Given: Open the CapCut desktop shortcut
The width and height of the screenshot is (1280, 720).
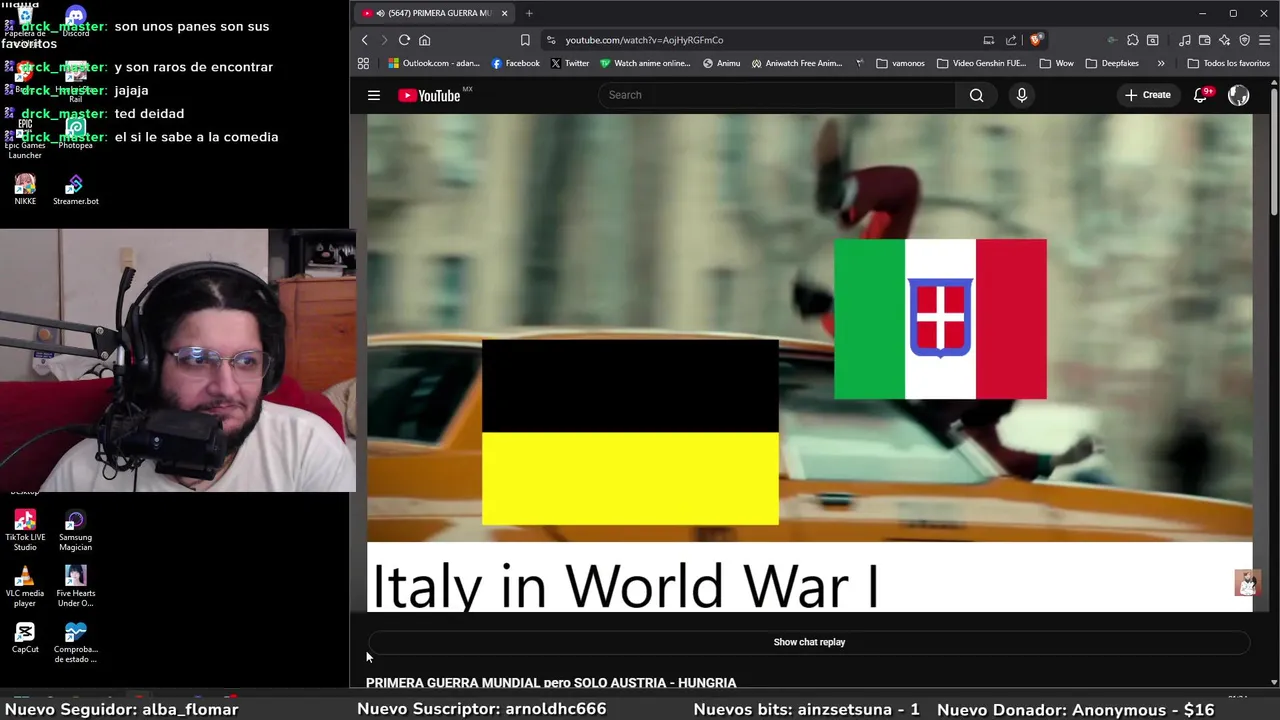Looking at the screenshot, I should point(25,637).
